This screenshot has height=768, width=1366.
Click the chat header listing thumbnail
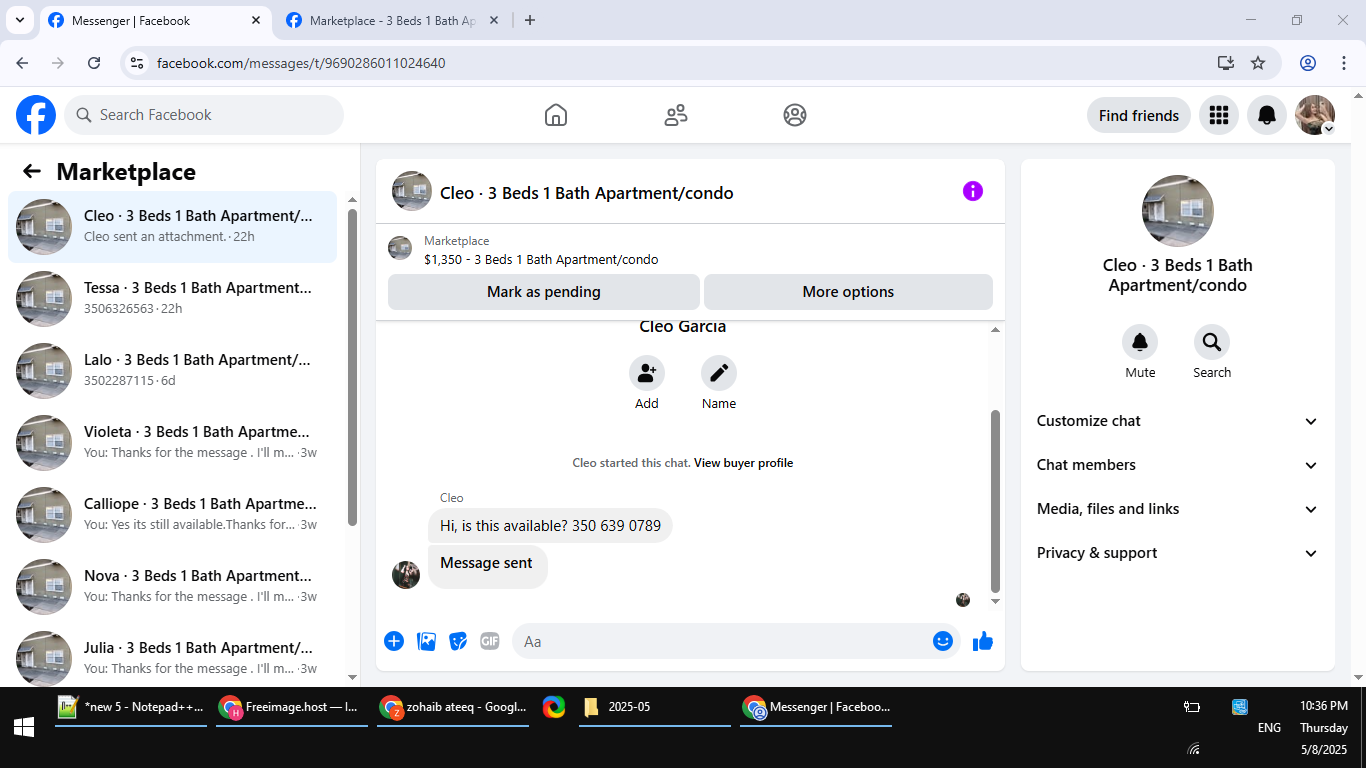point(400,248)
